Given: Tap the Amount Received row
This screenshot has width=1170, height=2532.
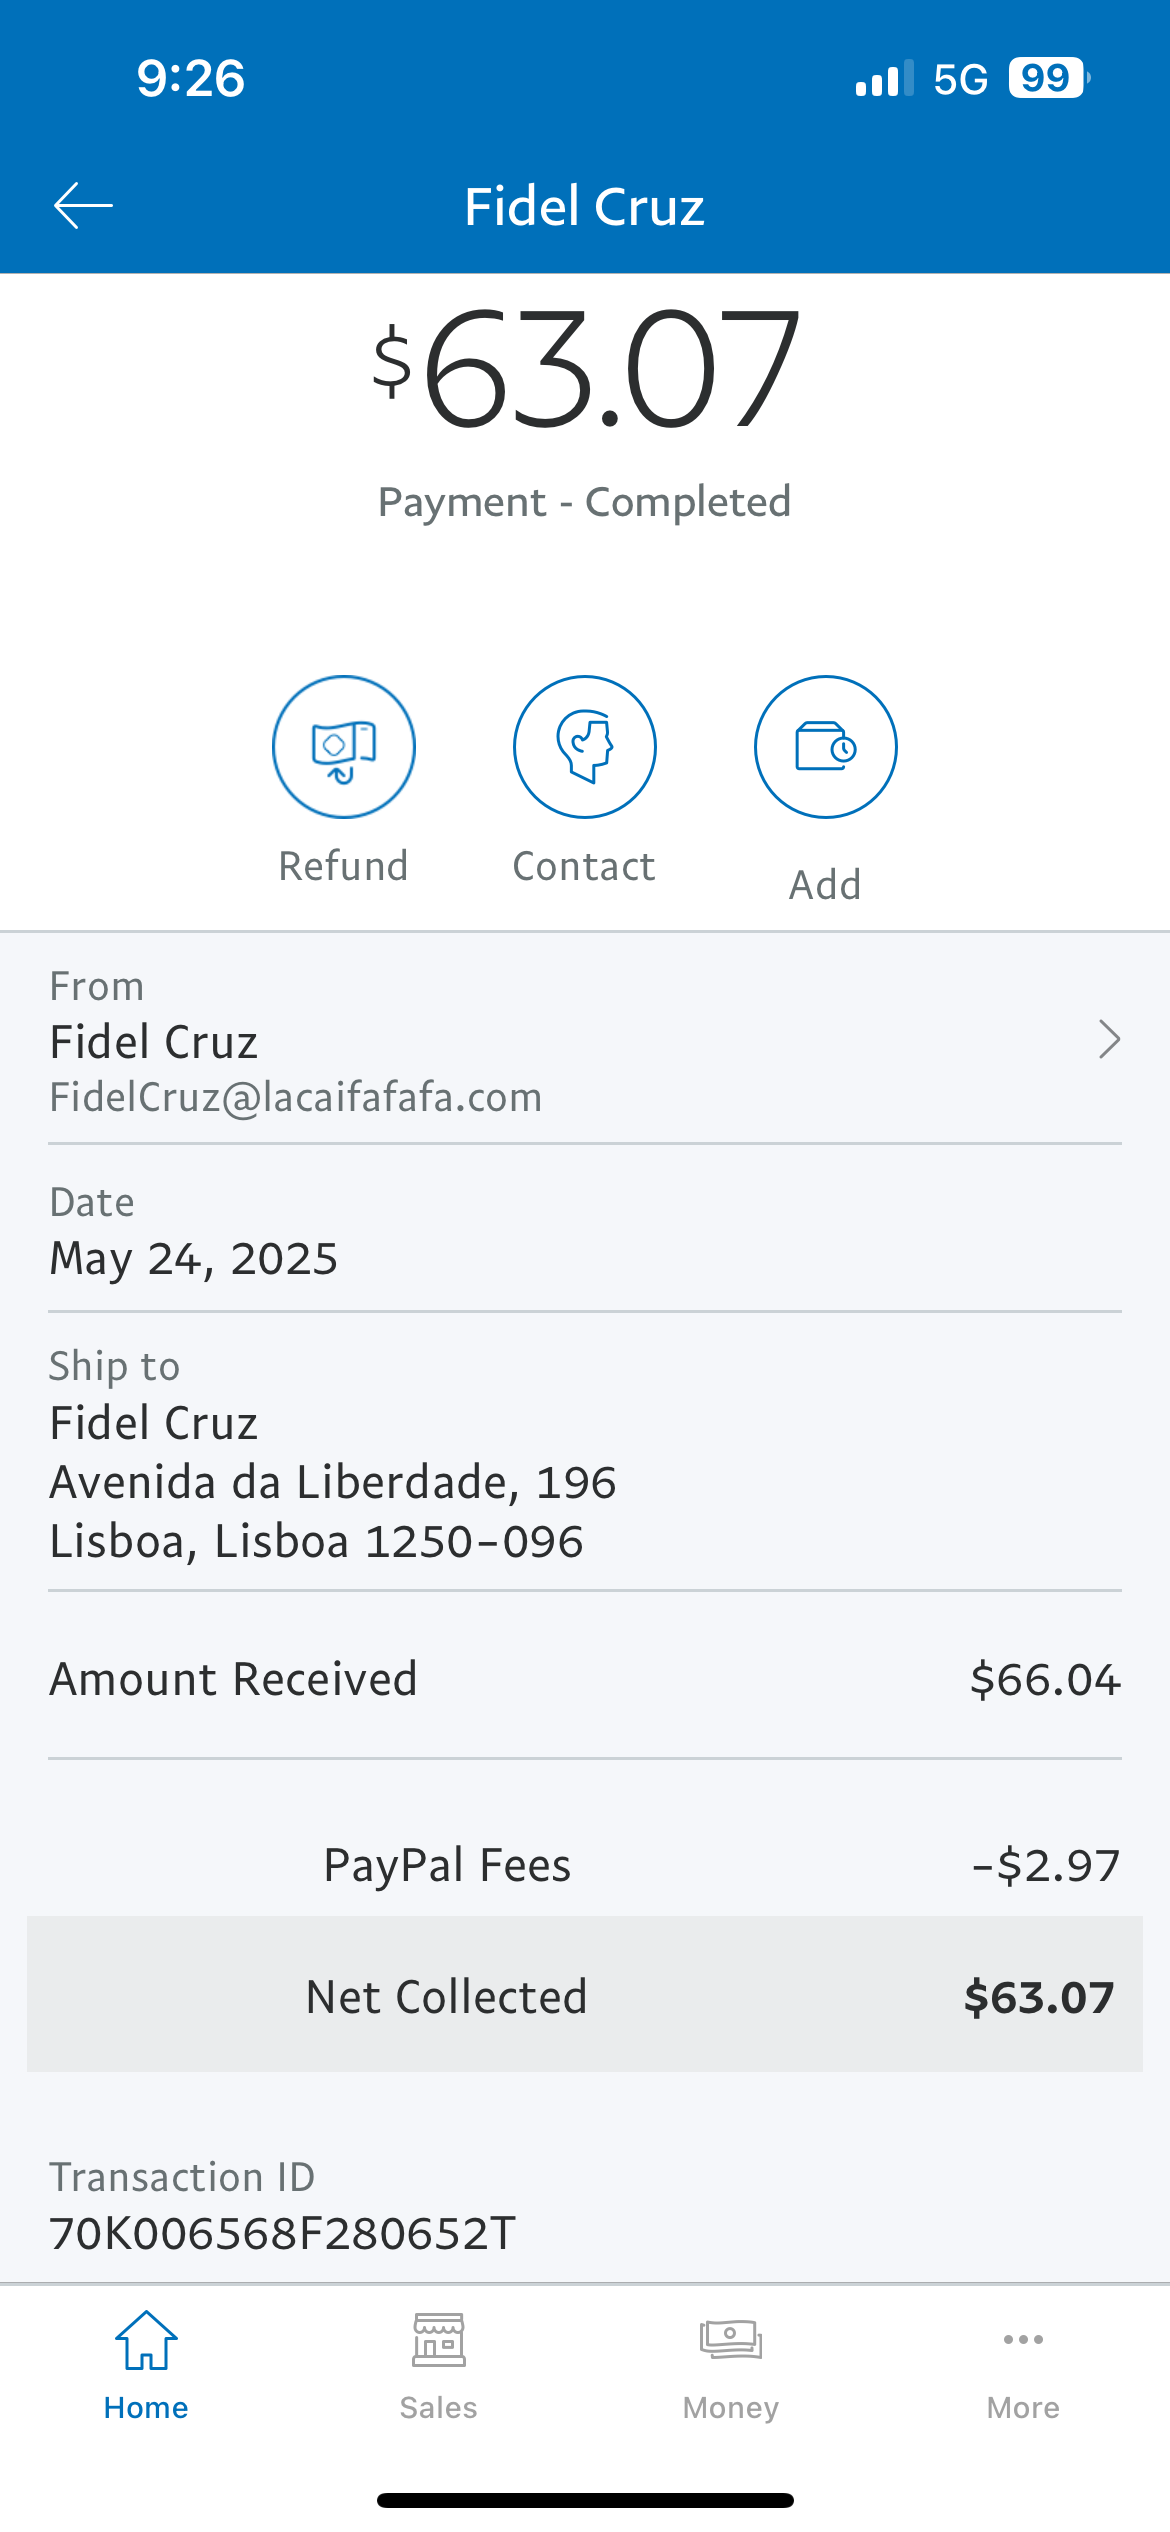Looking at the screenshot, I should (x=584, y=1679).
